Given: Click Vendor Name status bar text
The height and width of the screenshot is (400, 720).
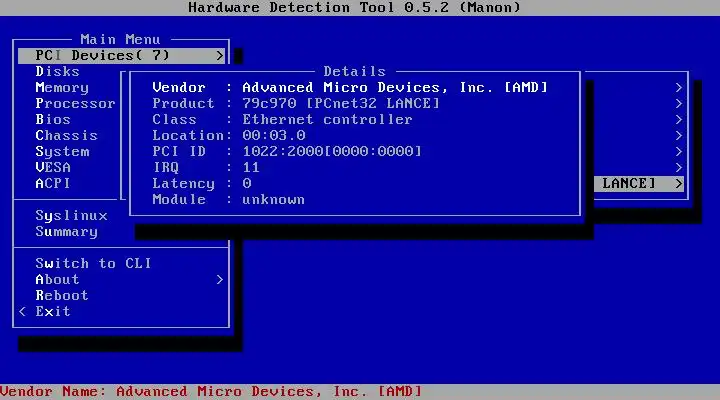Looking at the screenshot, I should click(x=211, y=392).
